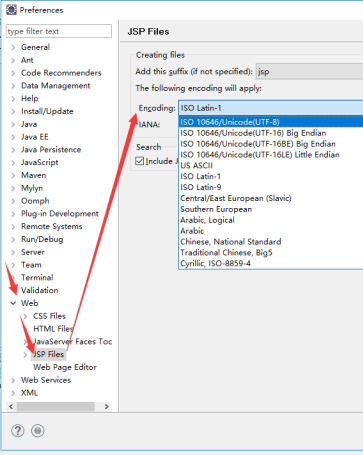363x455 pixels.
Task: Select Oomph tree item
Action: point(35,201)
